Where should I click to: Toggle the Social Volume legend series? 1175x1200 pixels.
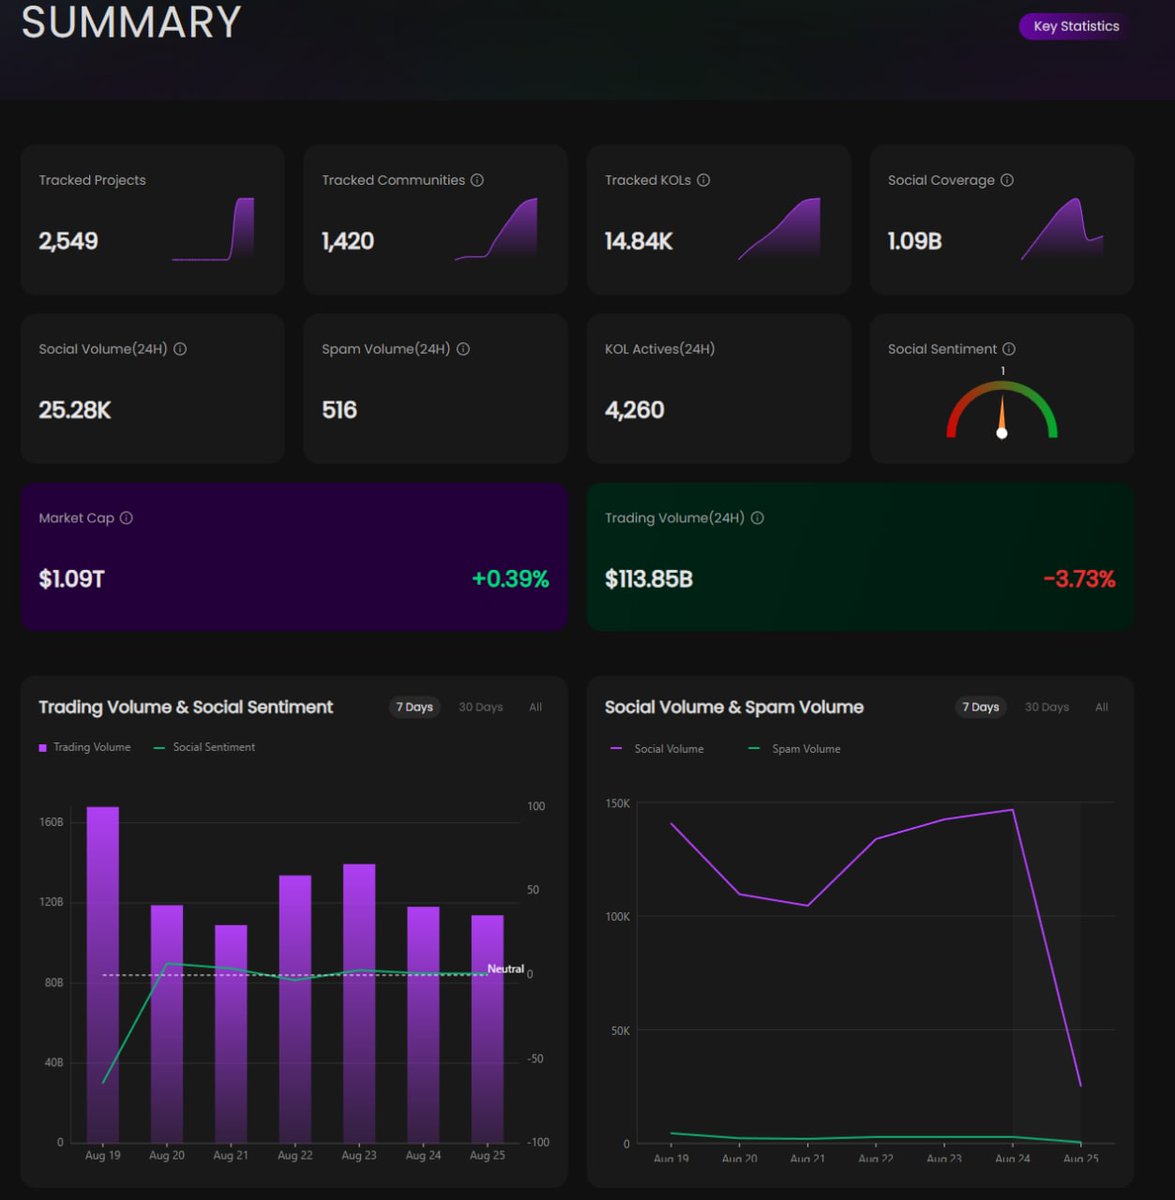point(657,749)
